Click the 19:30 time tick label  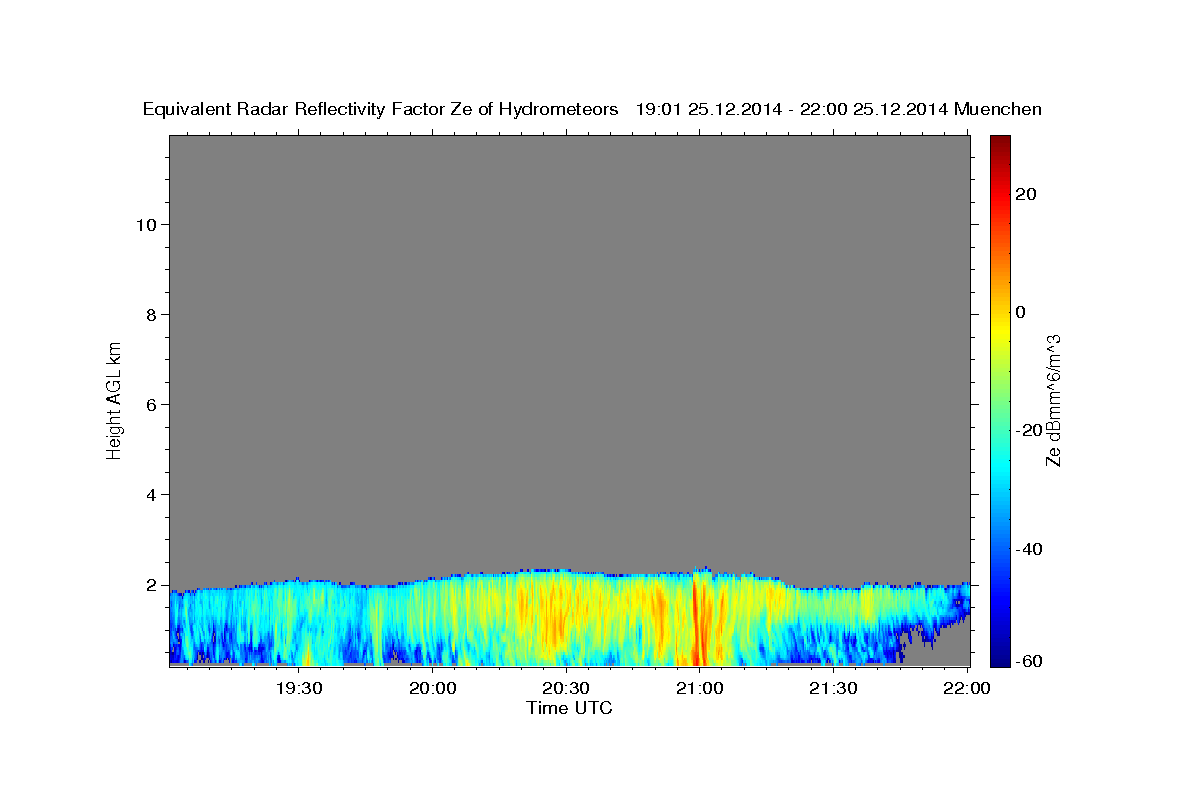coord(299,688)
